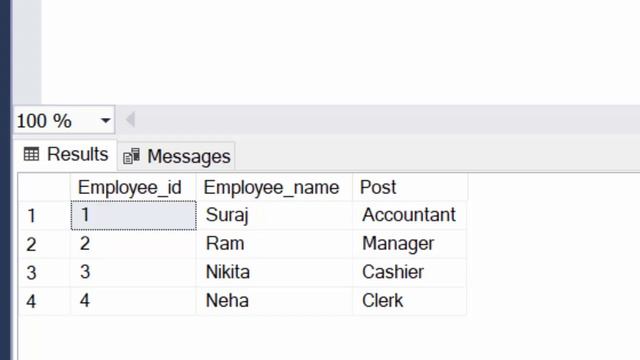Select the Accountant cell
This screenshot has width=640, height=360.
pyautogui.click(x=410, y=216)
